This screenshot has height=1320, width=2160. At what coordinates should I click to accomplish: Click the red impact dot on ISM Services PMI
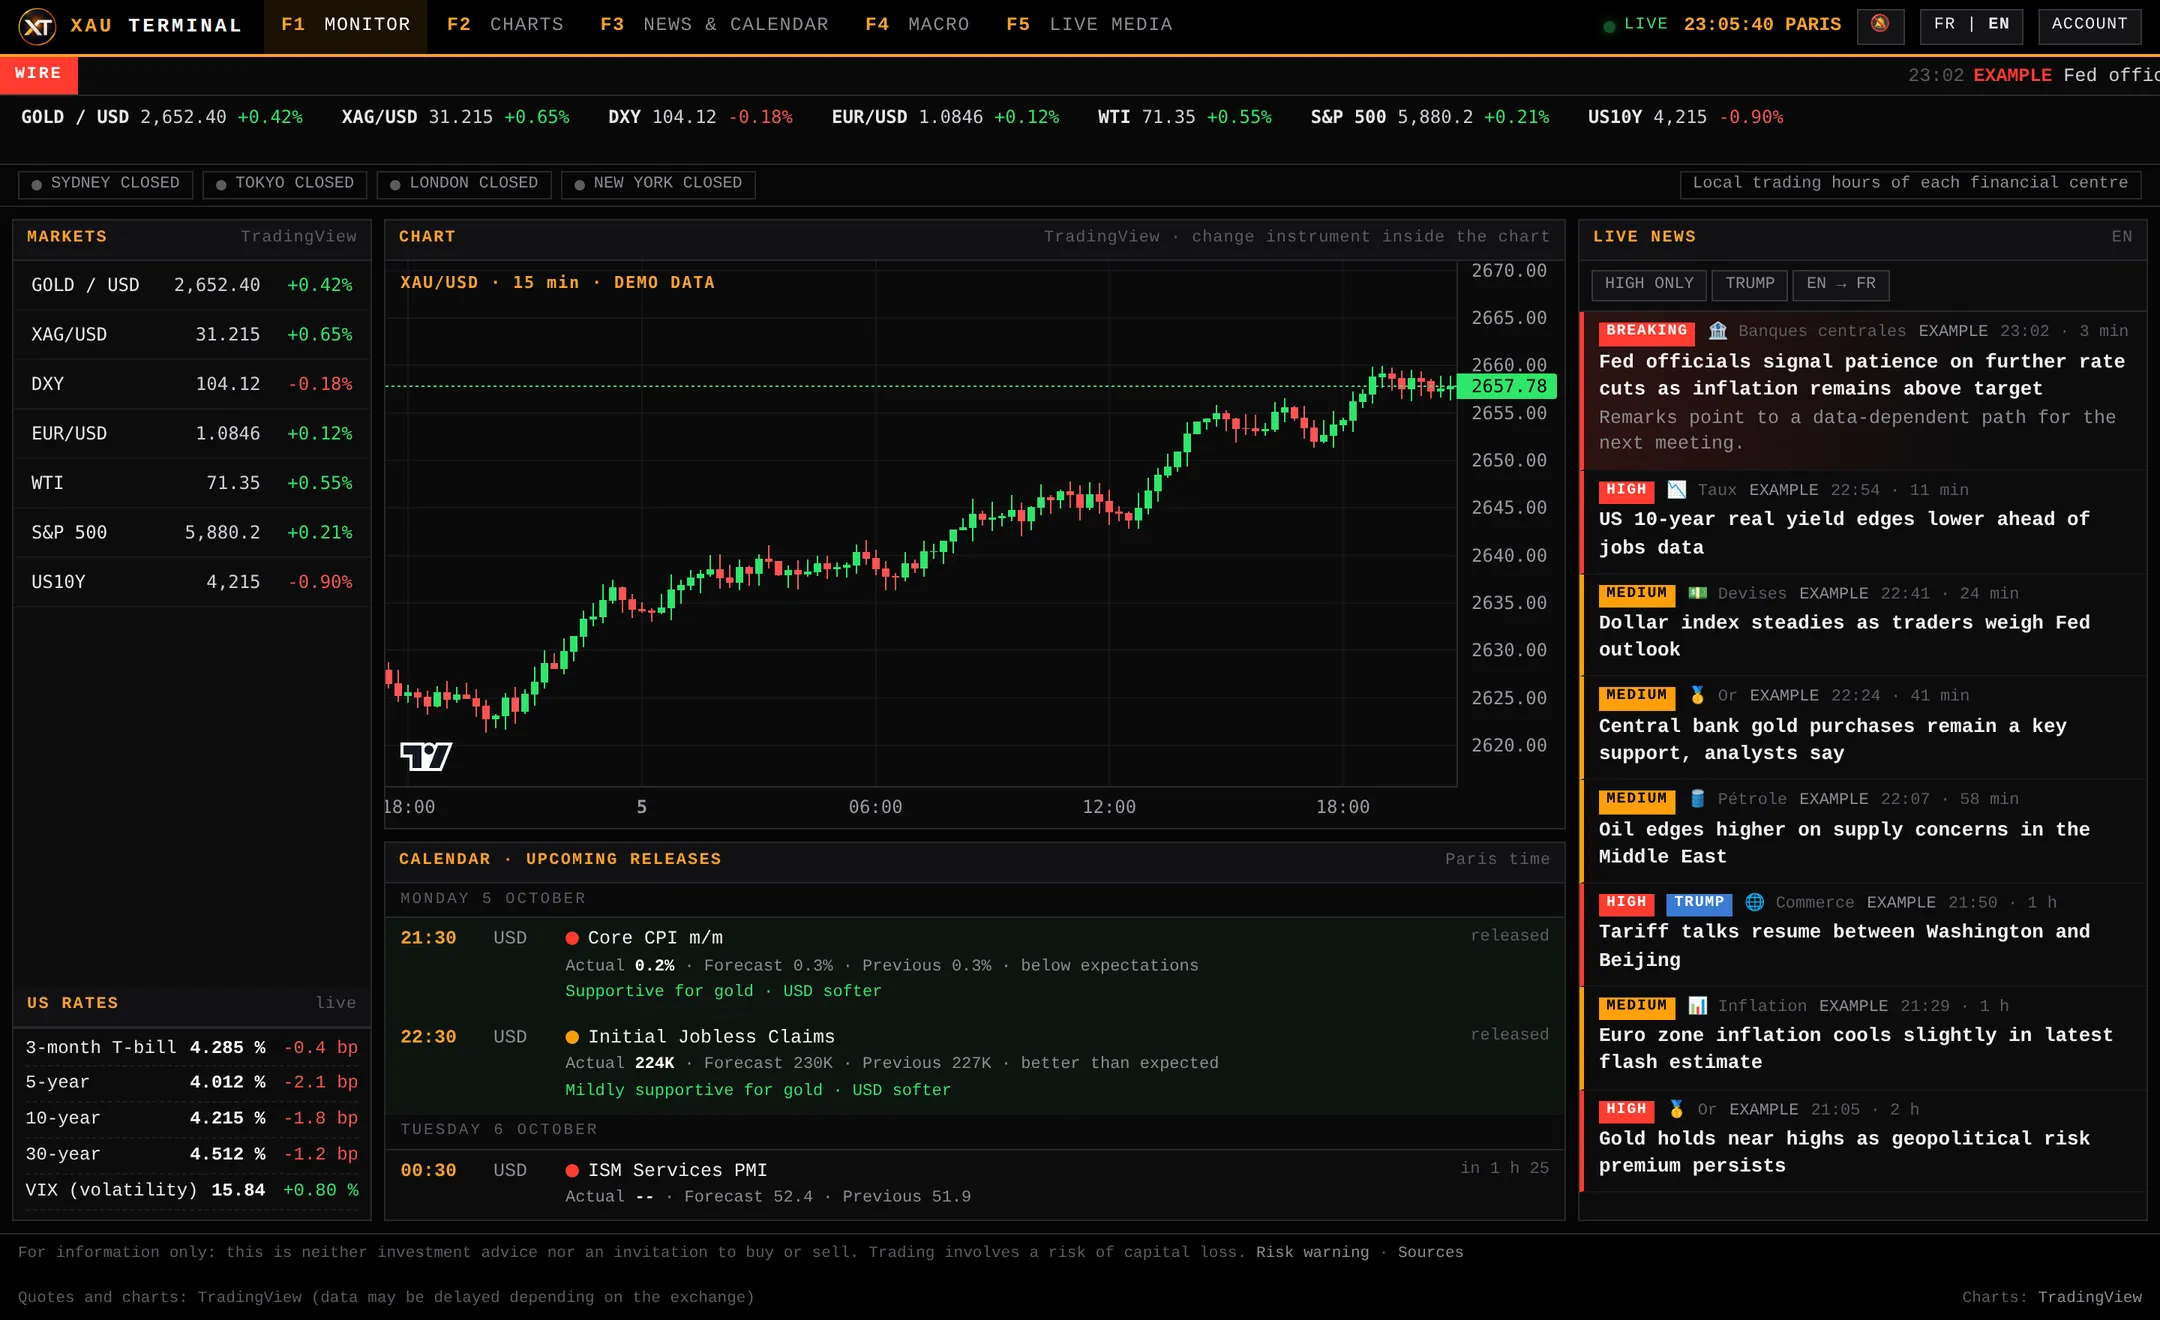point(572,1171)
